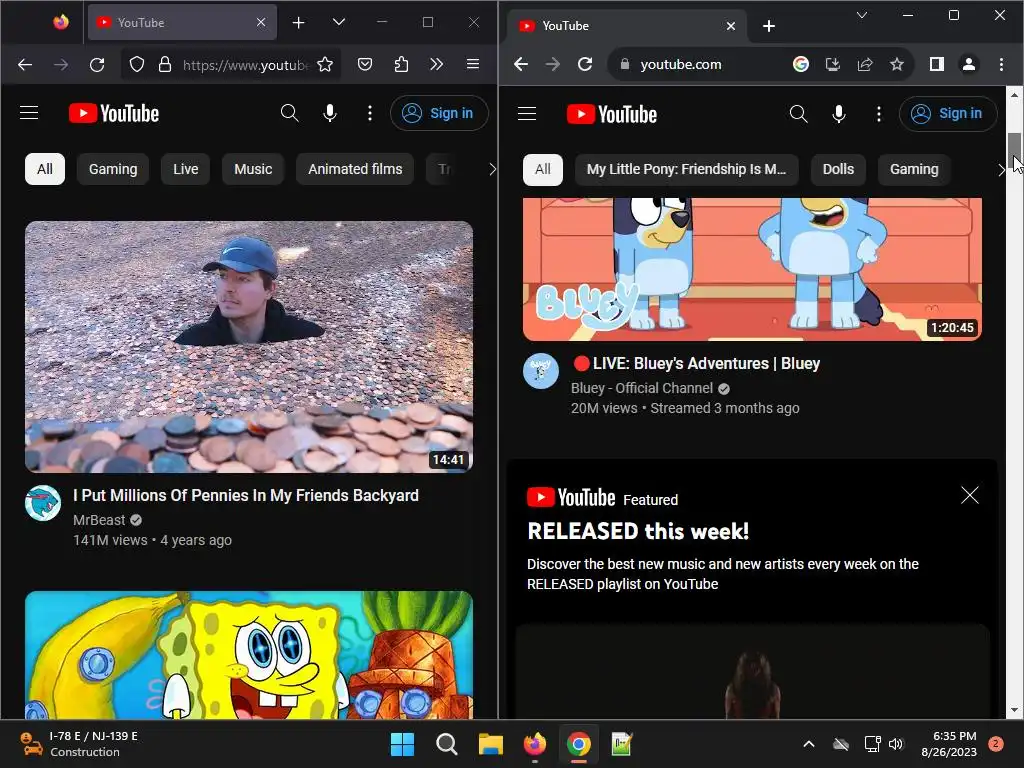Select the YouTube tab in Firefox

point(182,22)
